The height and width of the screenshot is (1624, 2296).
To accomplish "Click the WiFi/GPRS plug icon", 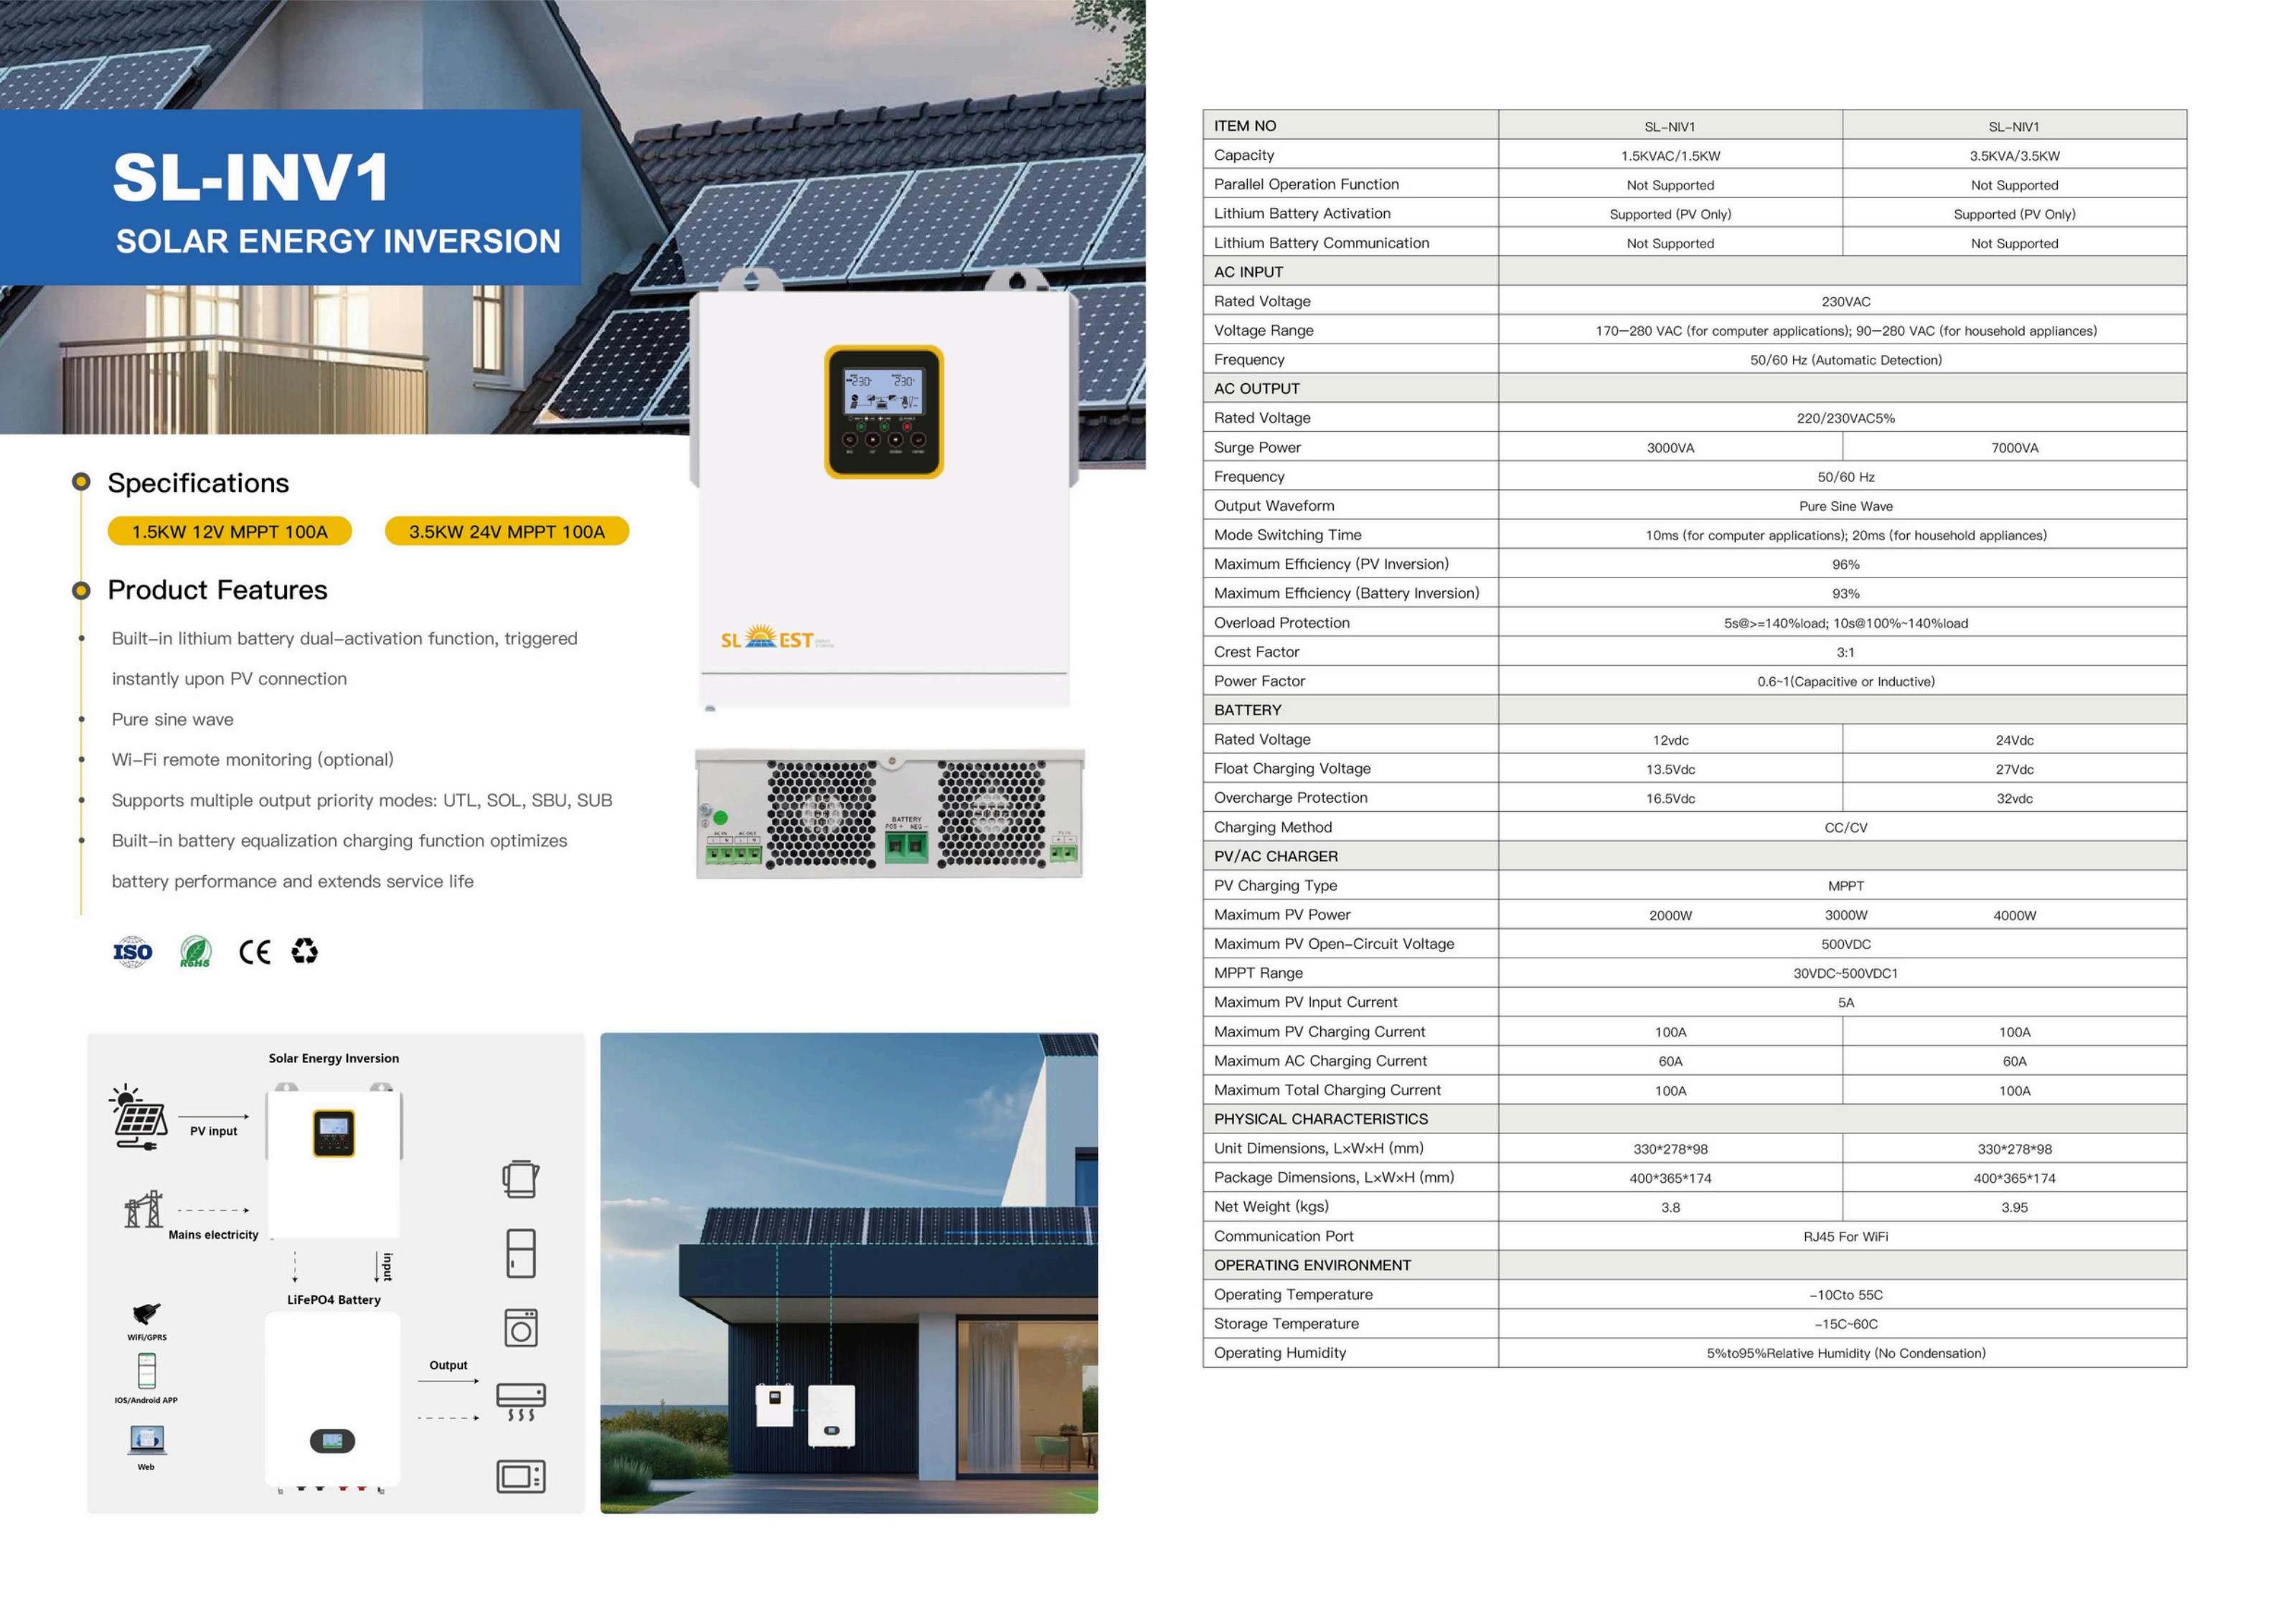I will pos(146,1313).
